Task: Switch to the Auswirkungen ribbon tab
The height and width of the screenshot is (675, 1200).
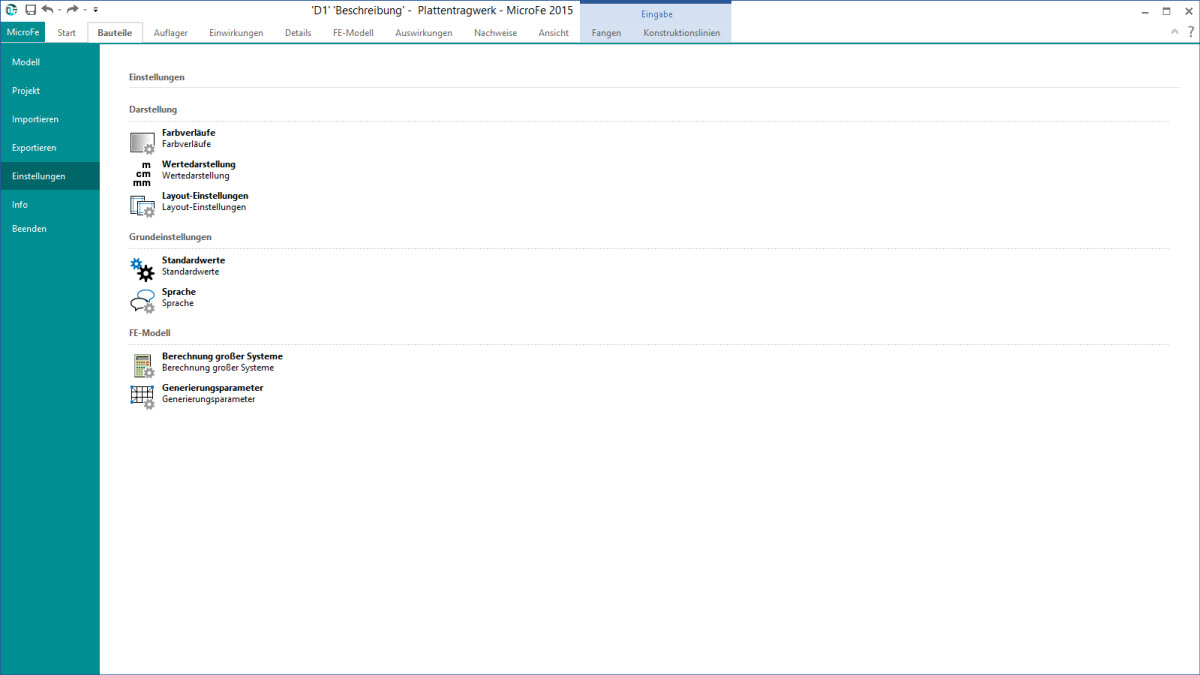Action: 424,32
